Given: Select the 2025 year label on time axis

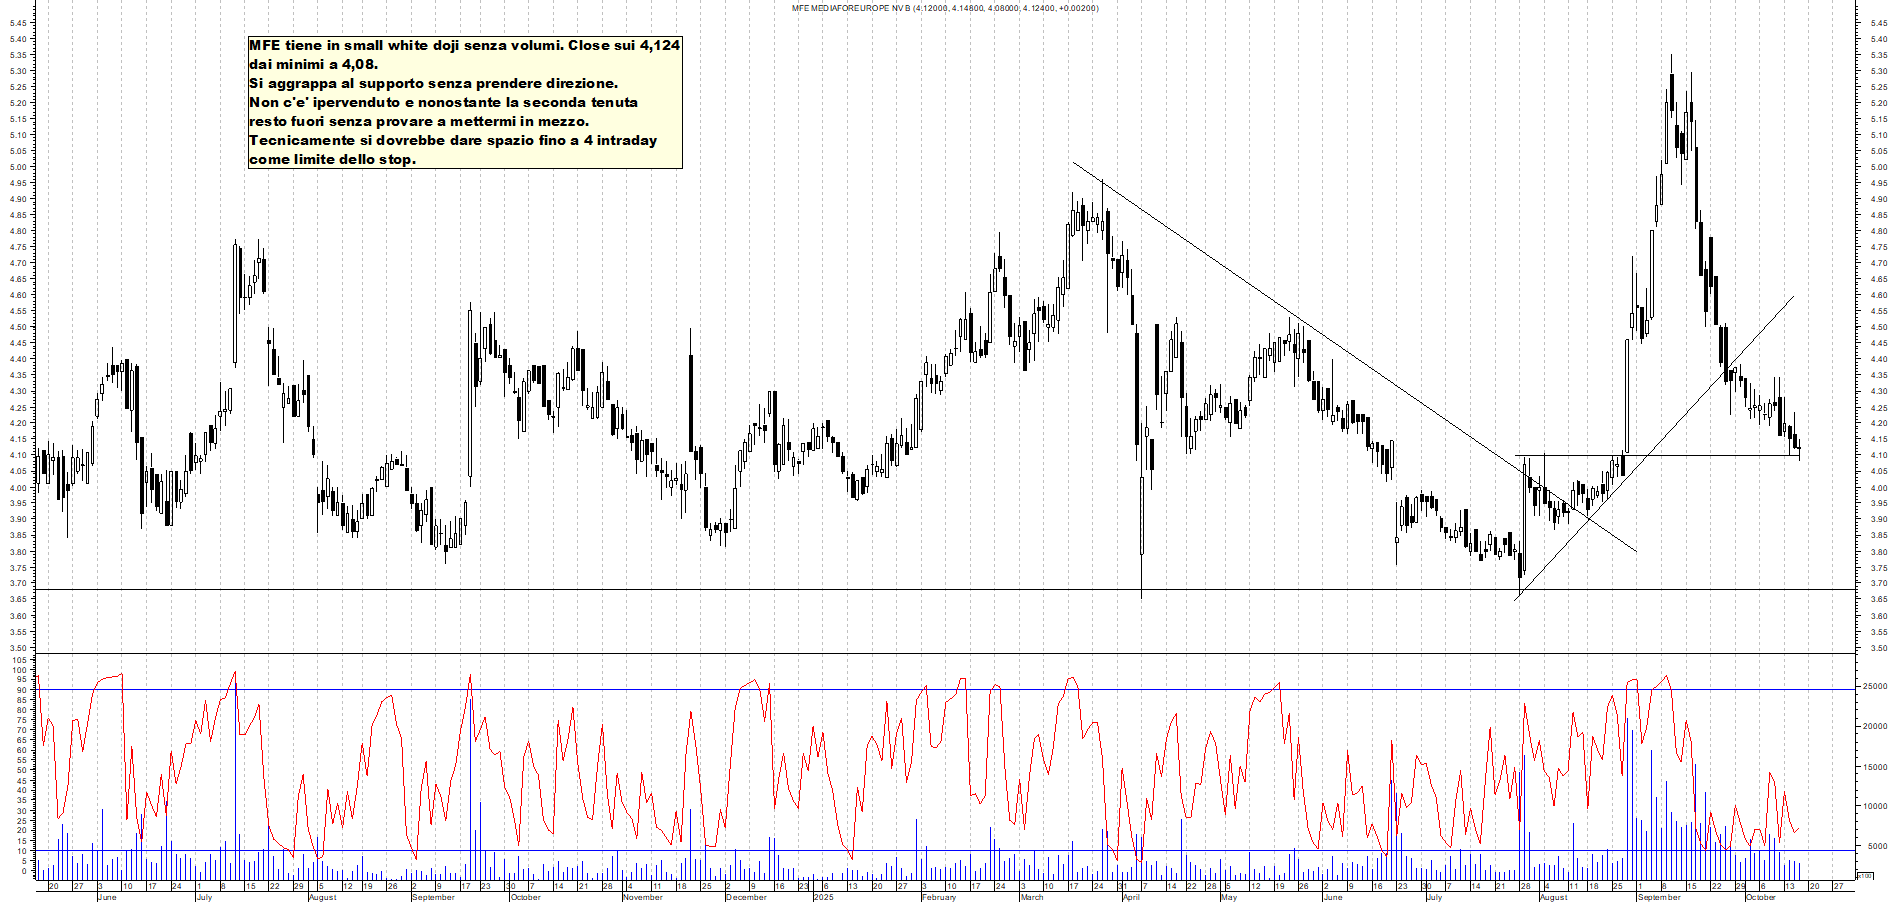Looking at the screenshot, I should click(x=823, y=897).
